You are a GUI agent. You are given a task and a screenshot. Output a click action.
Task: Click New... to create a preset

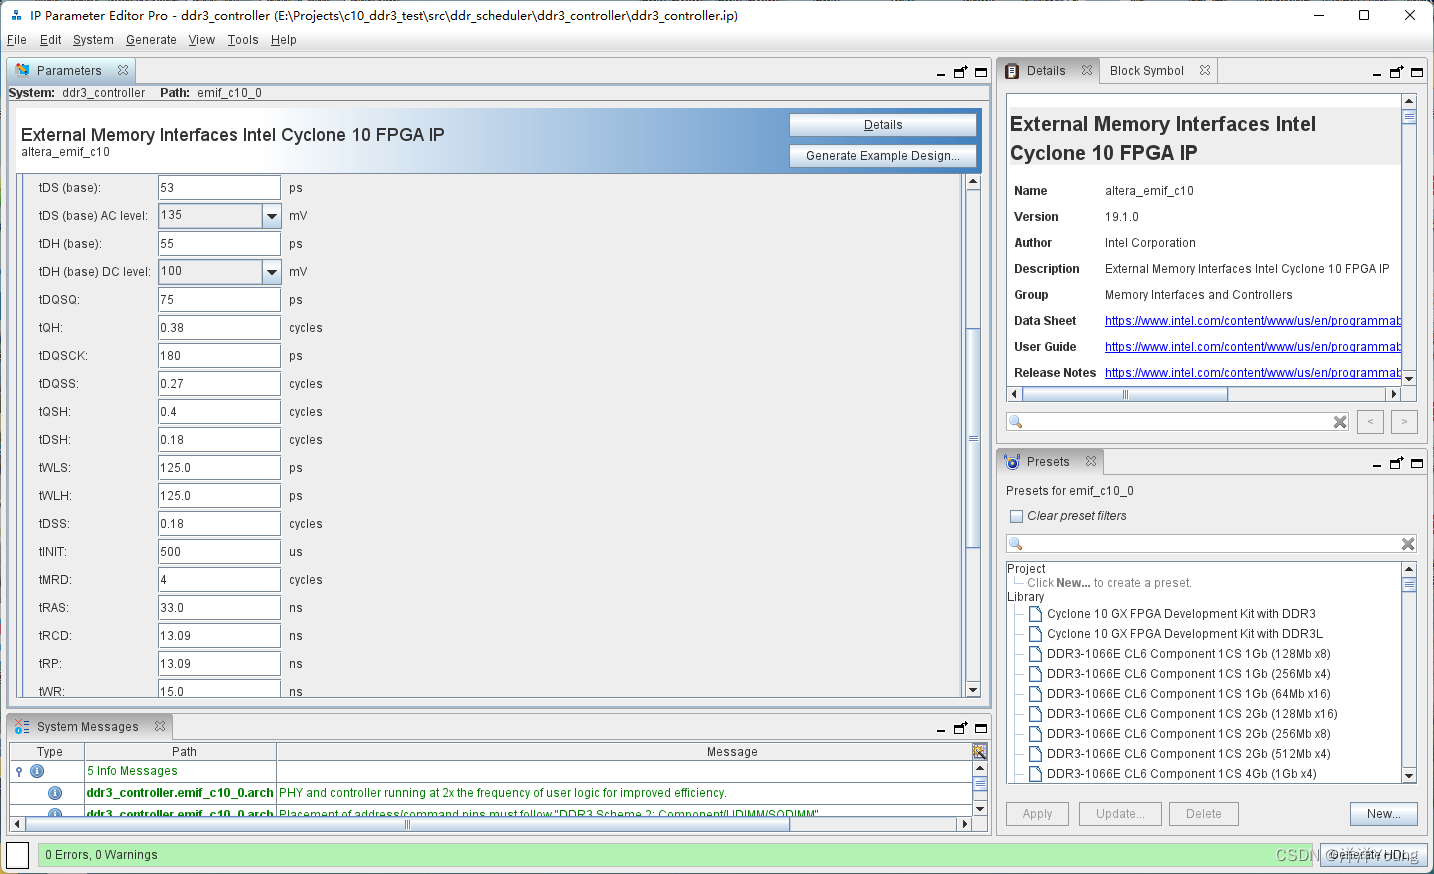point(1384,814)
